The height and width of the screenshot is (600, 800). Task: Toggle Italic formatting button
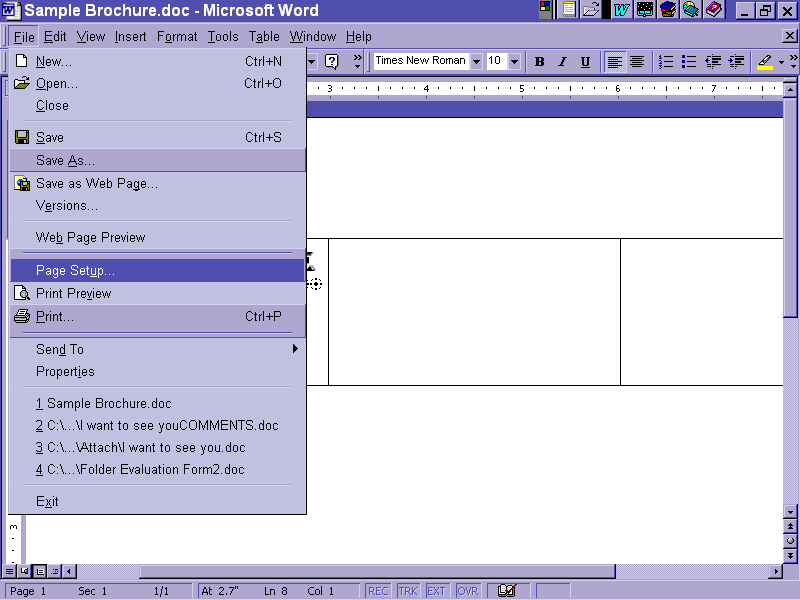[x=562, y=61]
